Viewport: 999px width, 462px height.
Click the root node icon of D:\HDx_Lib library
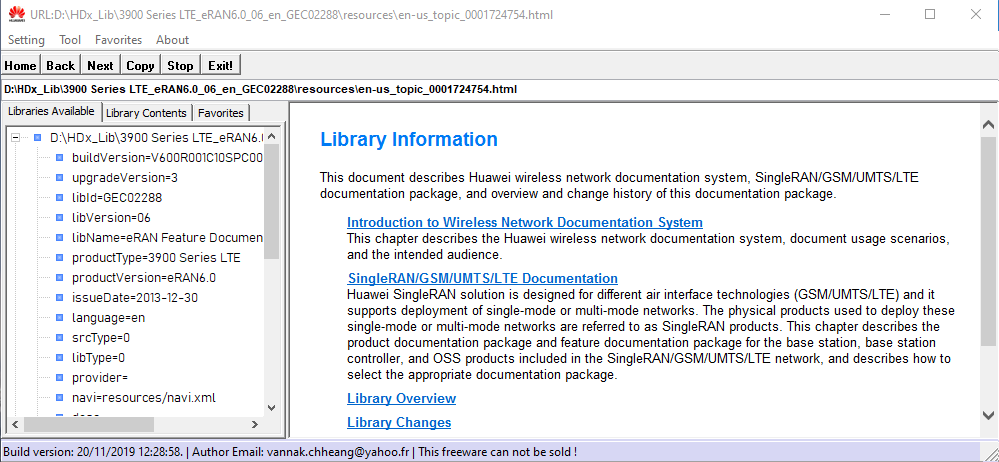[37, 137]
